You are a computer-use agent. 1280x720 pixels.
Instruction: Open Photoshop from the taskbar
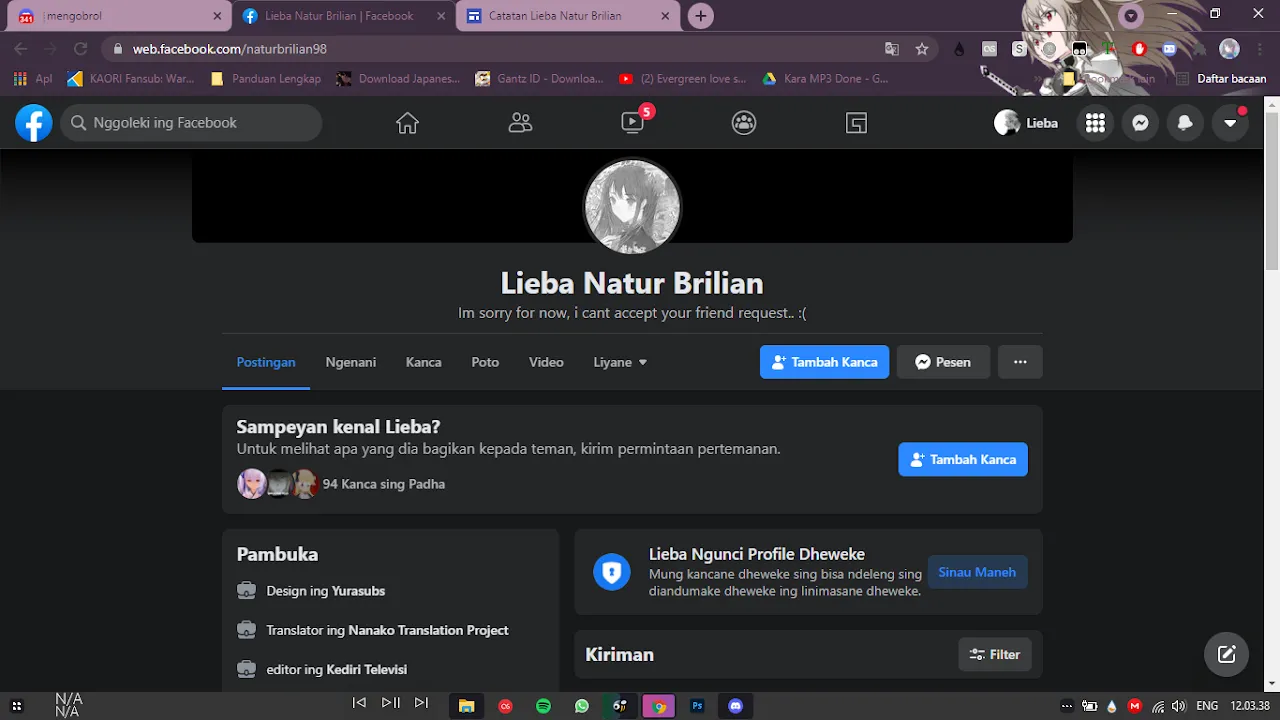click(x=698, y=706)
